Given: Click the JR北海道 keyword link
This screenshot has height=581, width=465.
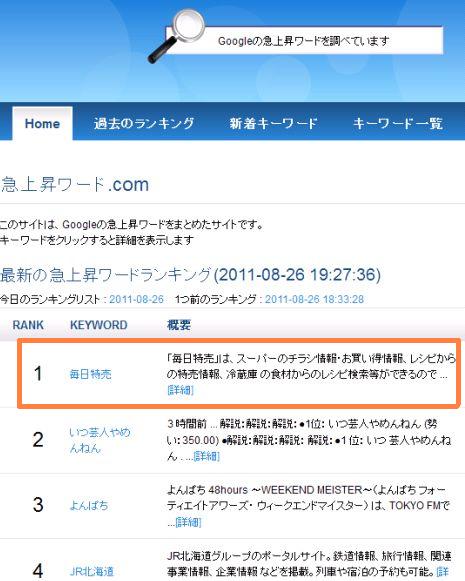Looking at the screenshot, I should pos(92,571).
